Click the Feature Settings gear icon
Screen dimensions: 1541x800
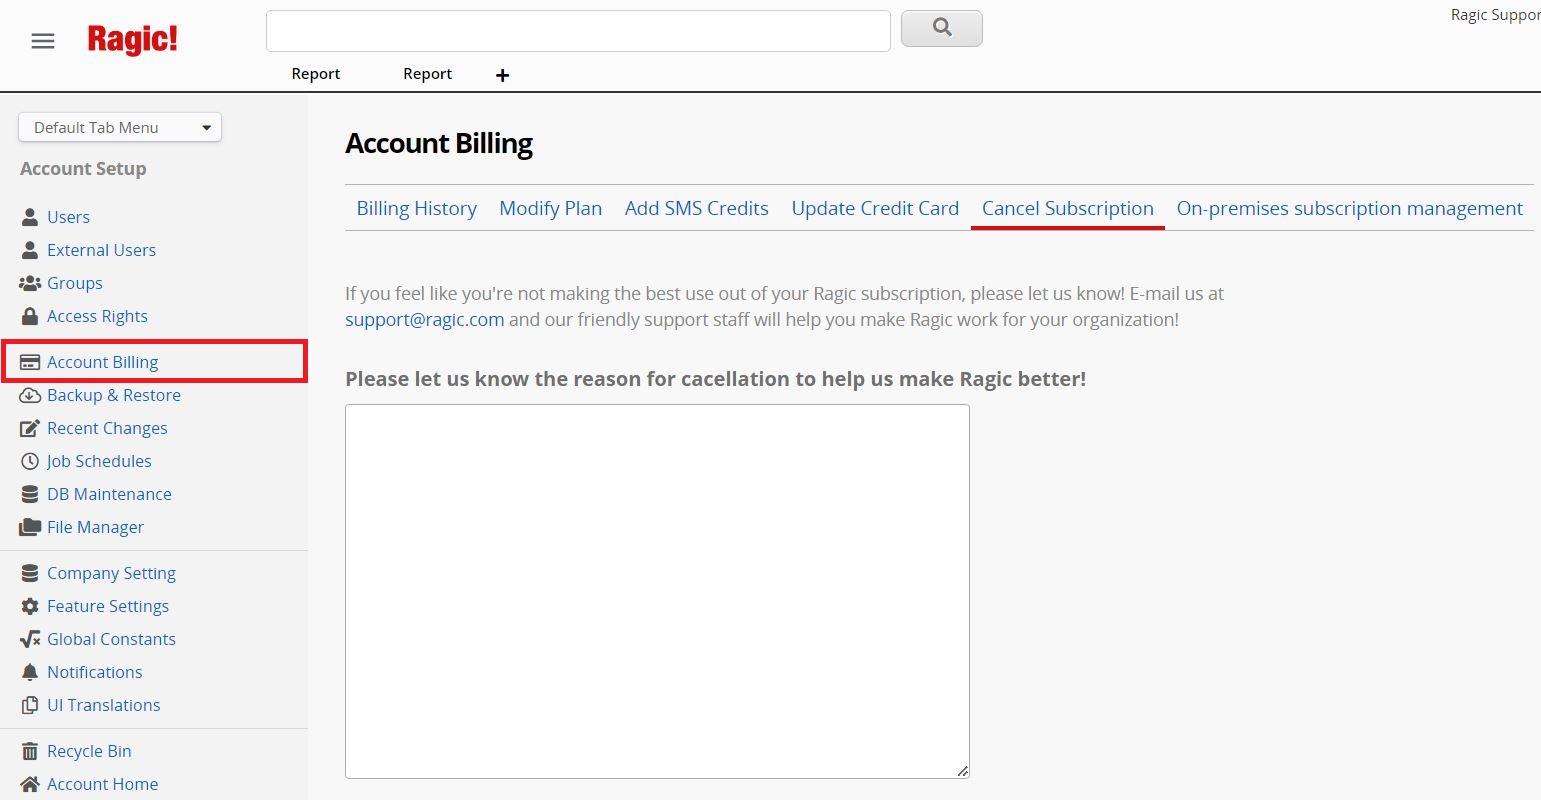pos(30,606)
